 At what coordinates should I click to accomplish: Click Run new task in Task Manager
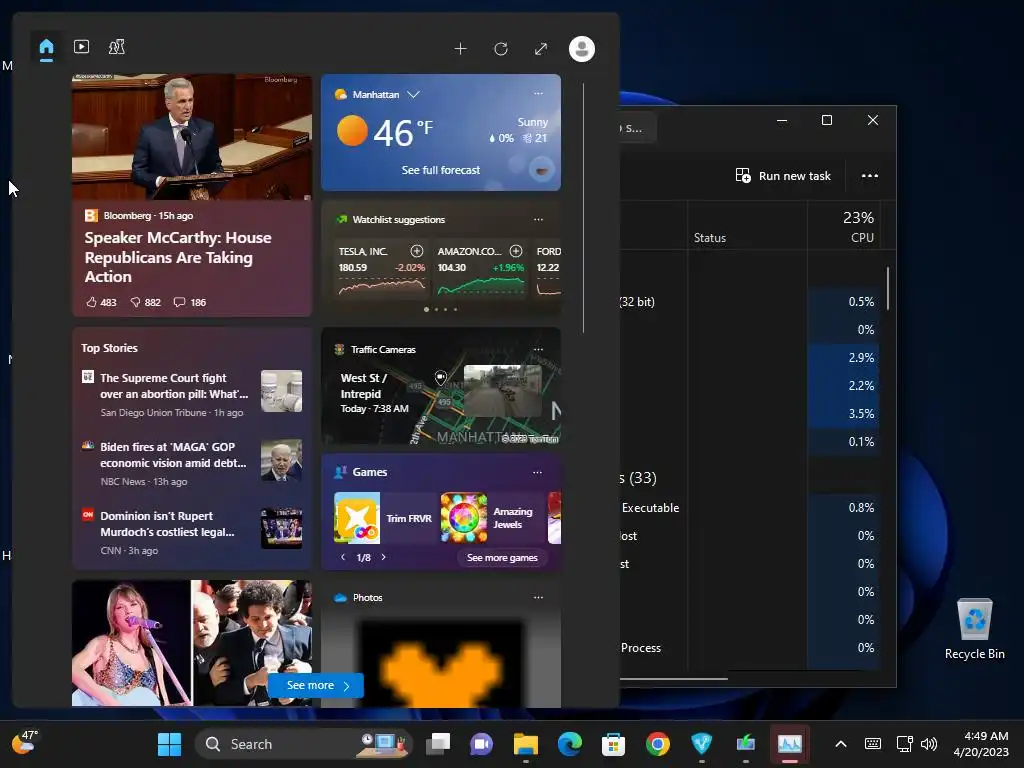783,176
